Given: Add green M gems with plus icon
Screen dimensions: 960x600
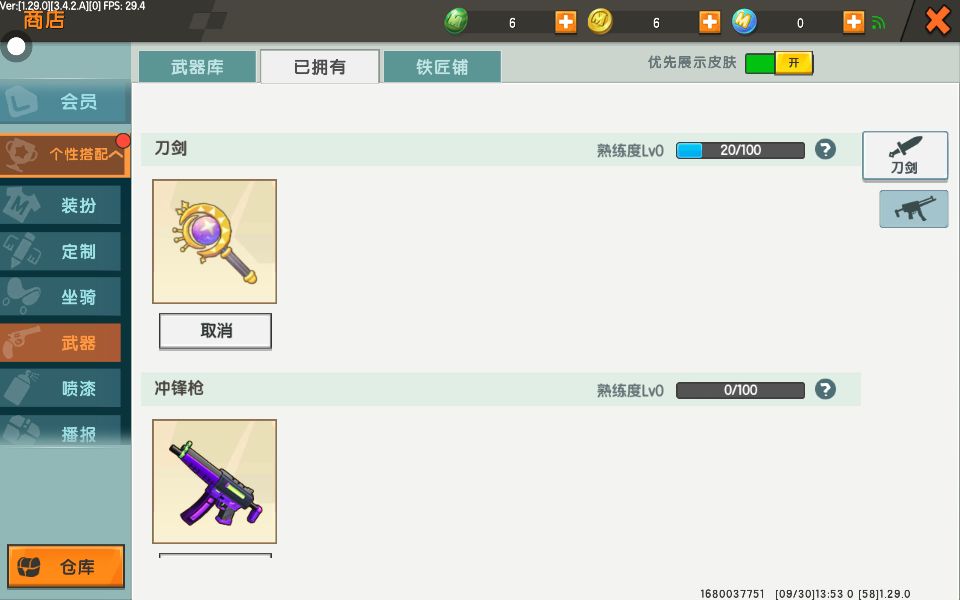Looking at the screenshot, I should (x=565, y=22).
